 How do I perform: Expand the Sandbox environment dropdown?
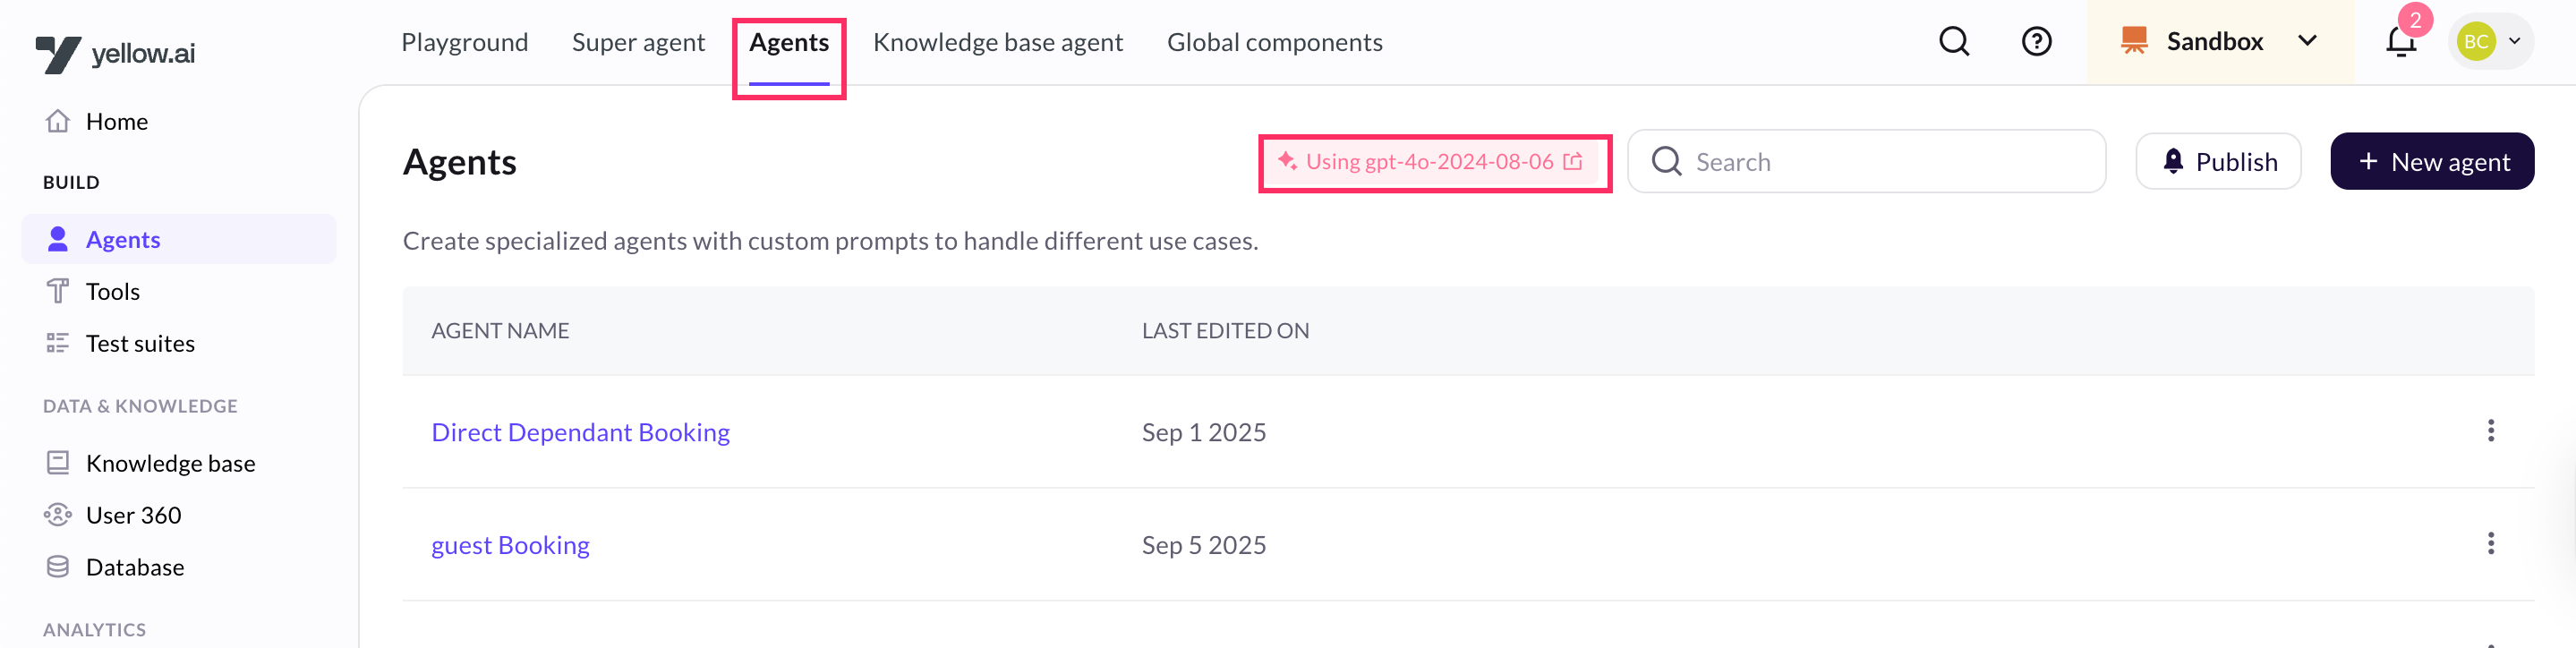point(2220,42)
